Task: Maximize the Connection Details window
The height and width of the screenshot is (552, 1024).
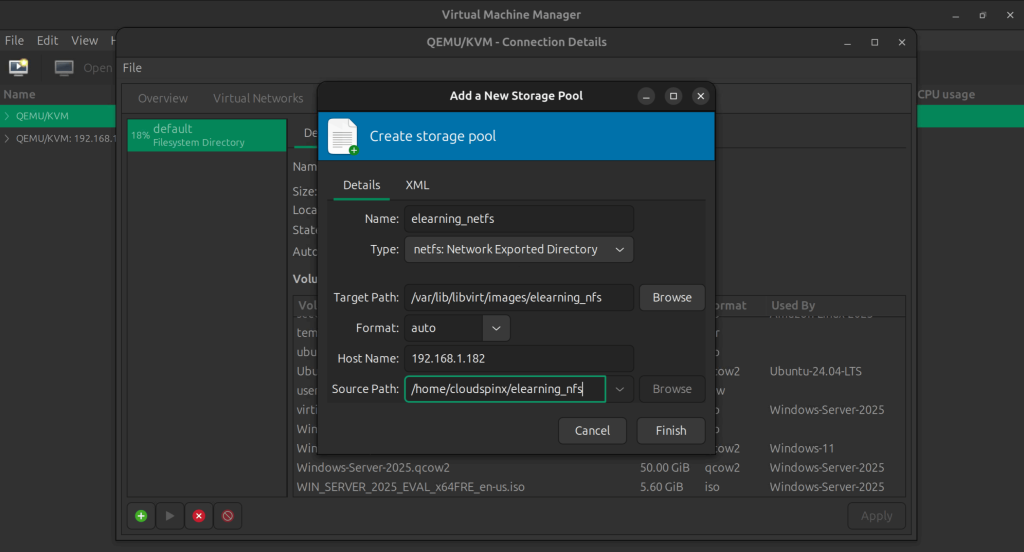Action: 874,42
